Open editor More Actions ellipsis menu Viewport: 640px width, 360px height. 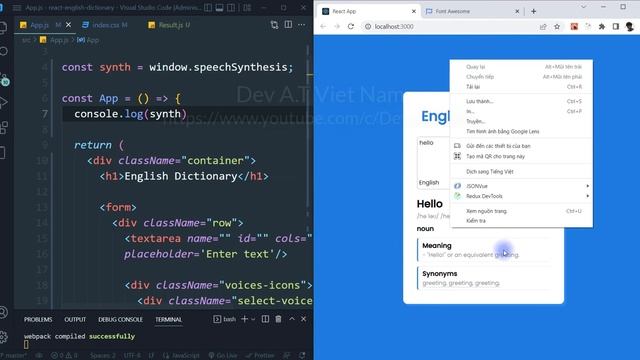point(302,24)
